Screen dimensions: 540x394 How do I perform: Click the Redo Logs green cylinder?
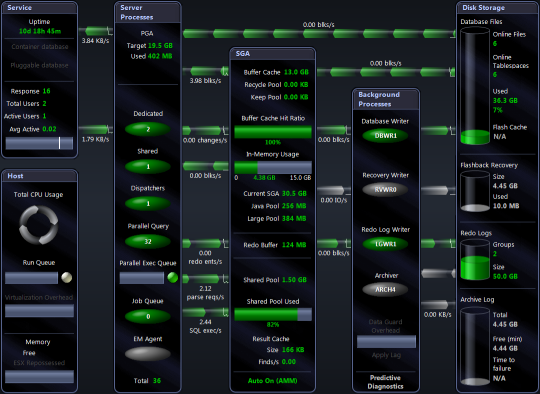point(475,260)
